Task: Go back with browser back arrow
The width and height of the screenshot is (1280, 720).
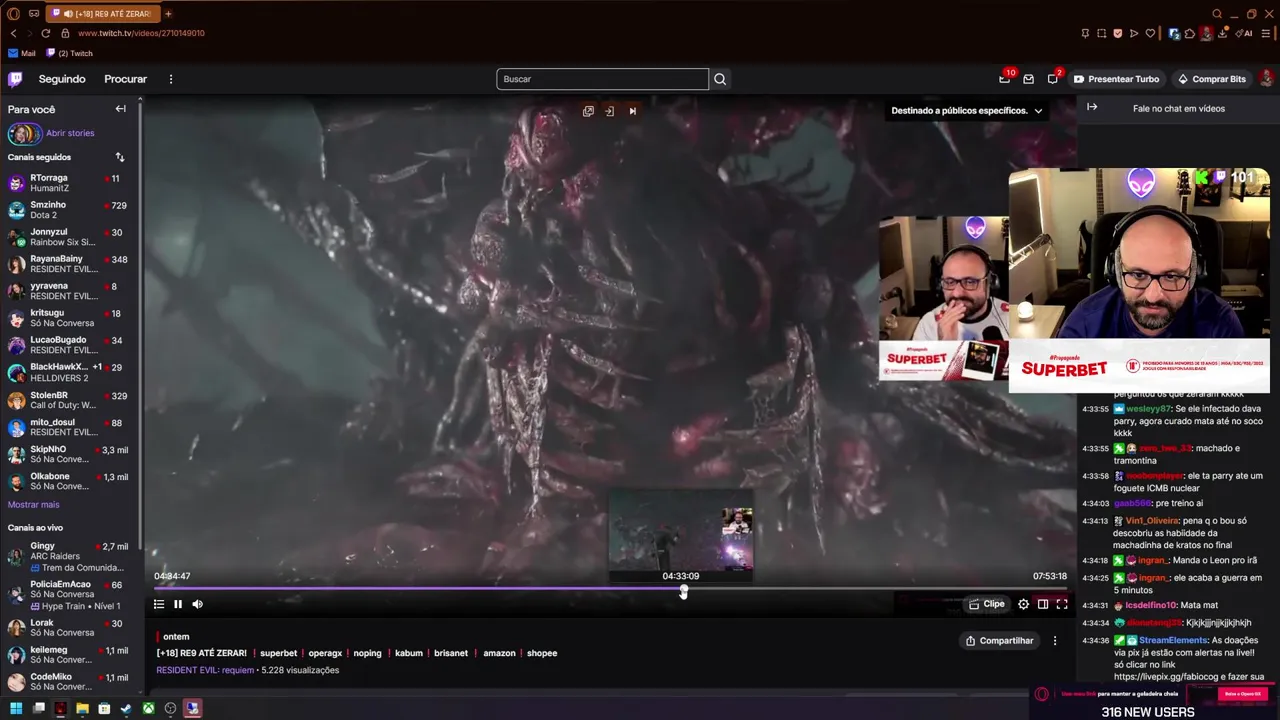Action: pyautogui.click(x=13, y=33)
